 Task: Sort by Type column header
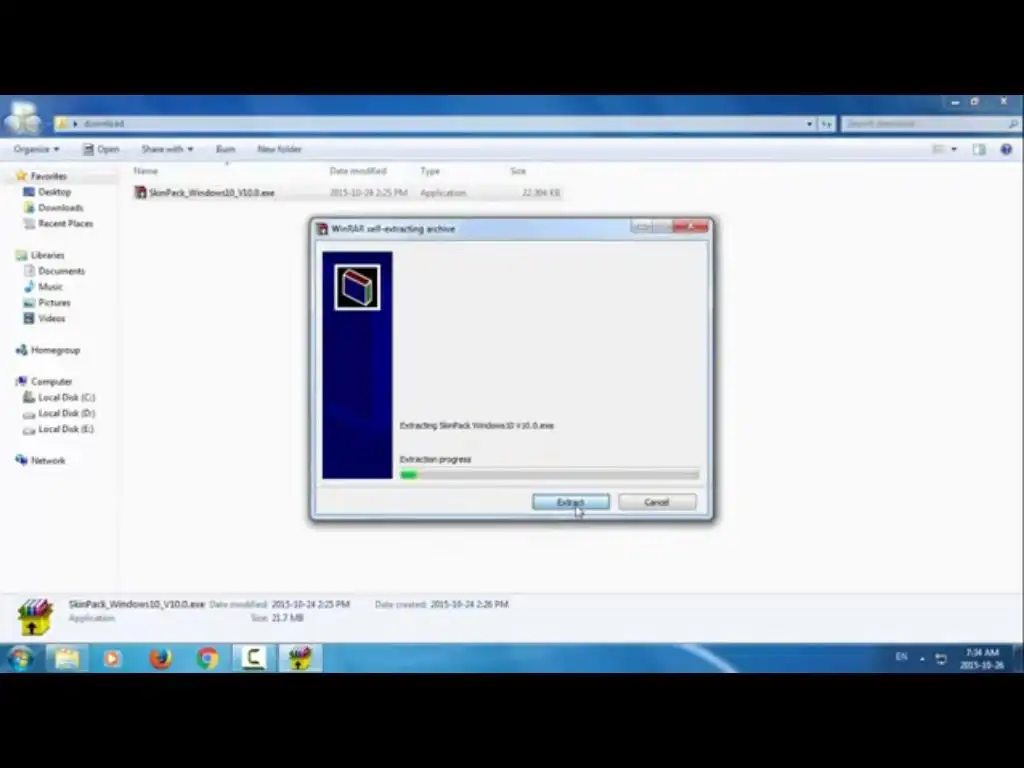click(x=430, y=171)
